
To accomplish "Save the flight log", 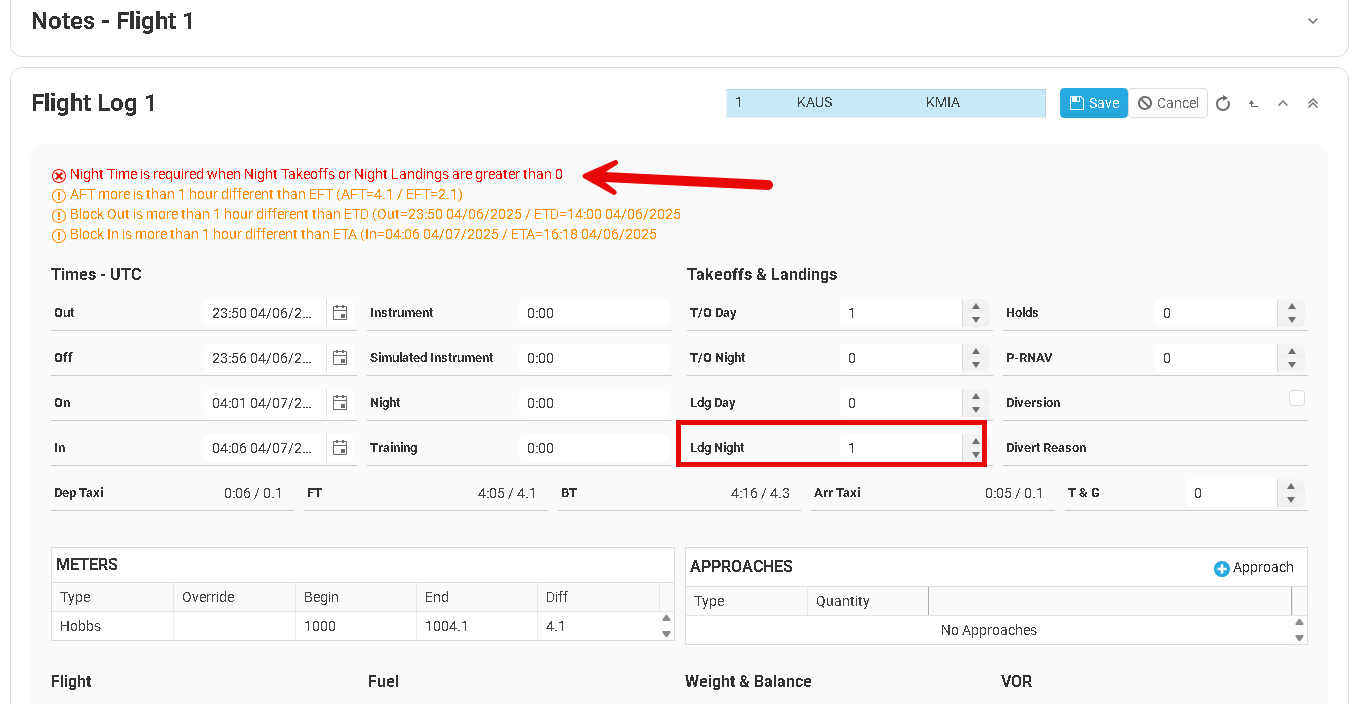I will [x=1094, y=103].
